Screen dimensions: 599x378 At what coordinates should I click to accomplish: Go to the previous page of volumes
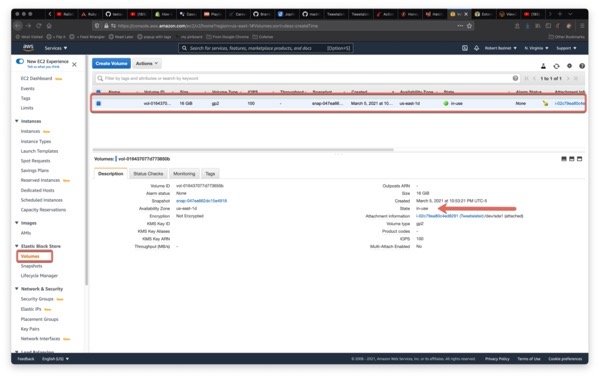[534, 78]
